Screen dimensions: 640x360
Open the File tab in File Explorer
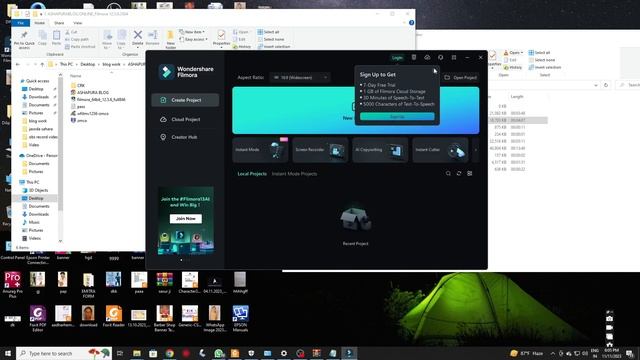20,23
